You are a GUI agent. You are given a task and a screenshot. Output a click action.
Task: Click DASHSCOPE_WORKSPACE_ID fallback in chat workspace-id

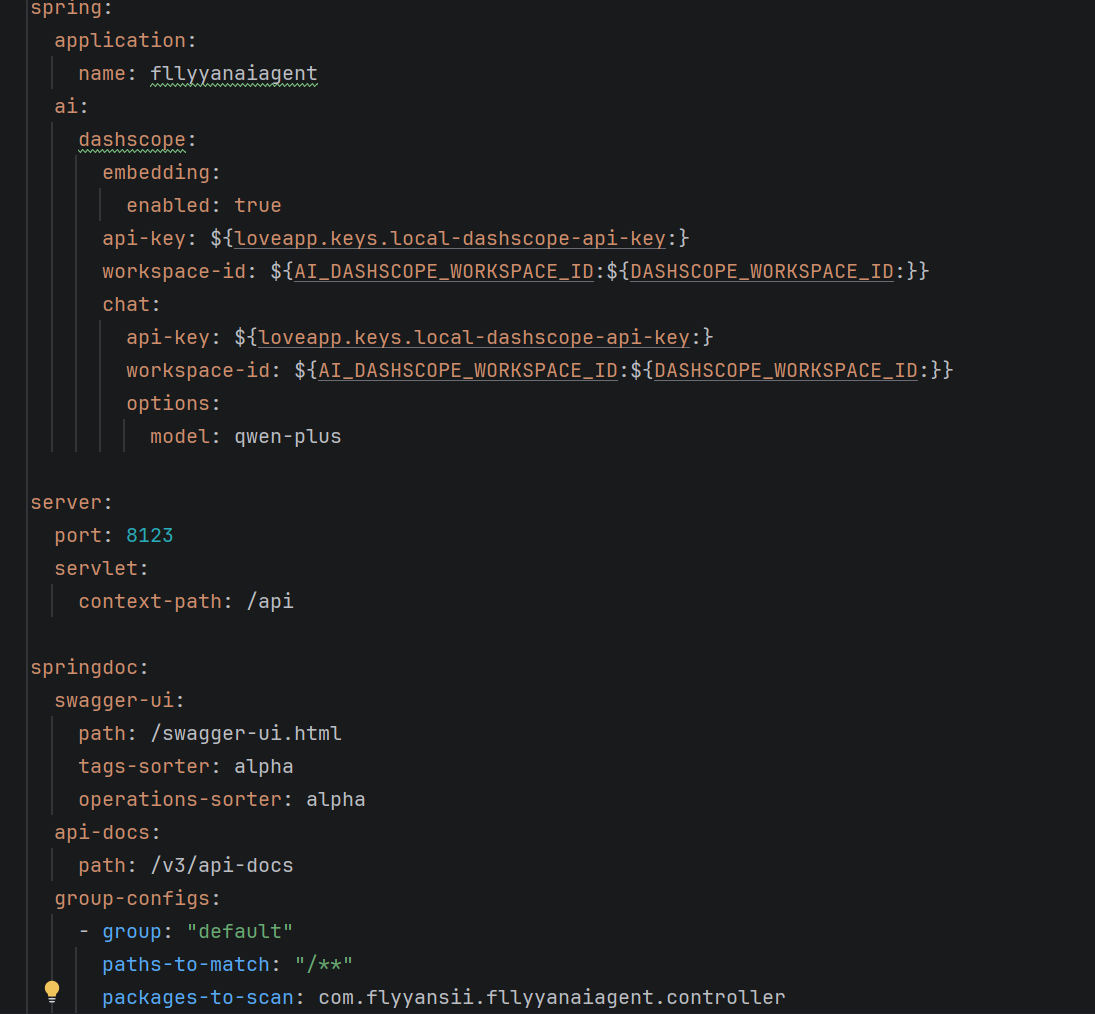(786, 371)
